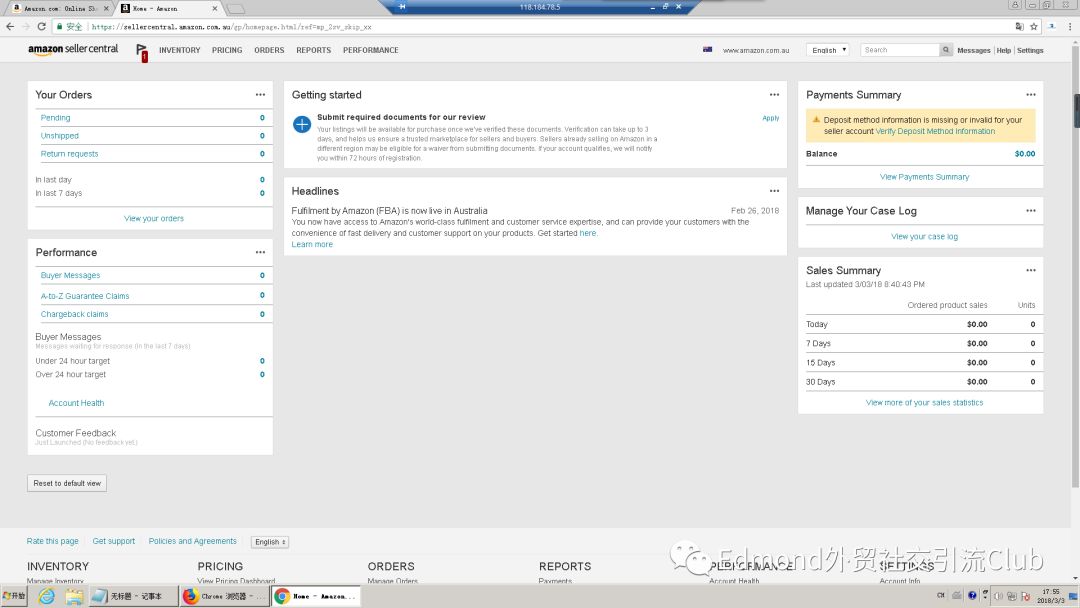Screen dimensions: 1080x608
Task: Click the Unshipped orders link
Action: pos(59,136)
